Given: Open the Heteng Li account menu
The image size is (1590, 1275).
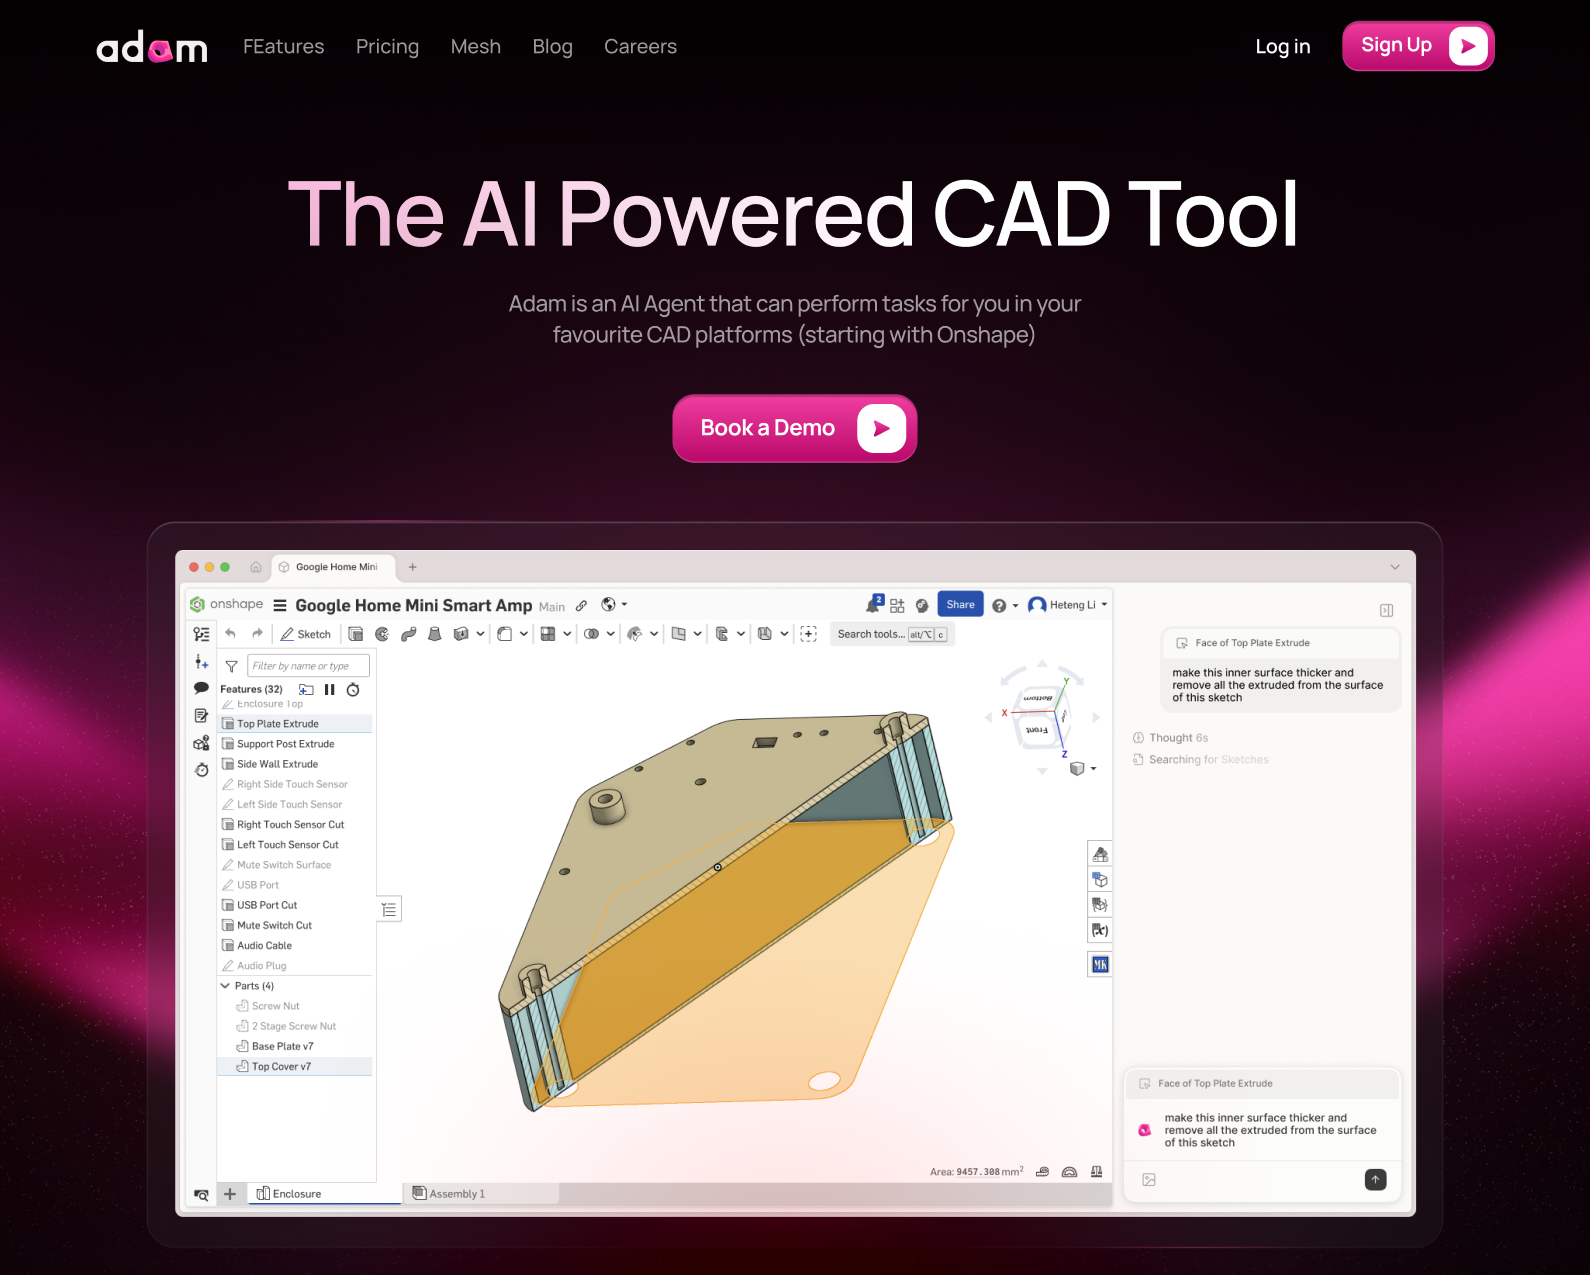Looking at the screenshot, I should [x=1068, y=605].
